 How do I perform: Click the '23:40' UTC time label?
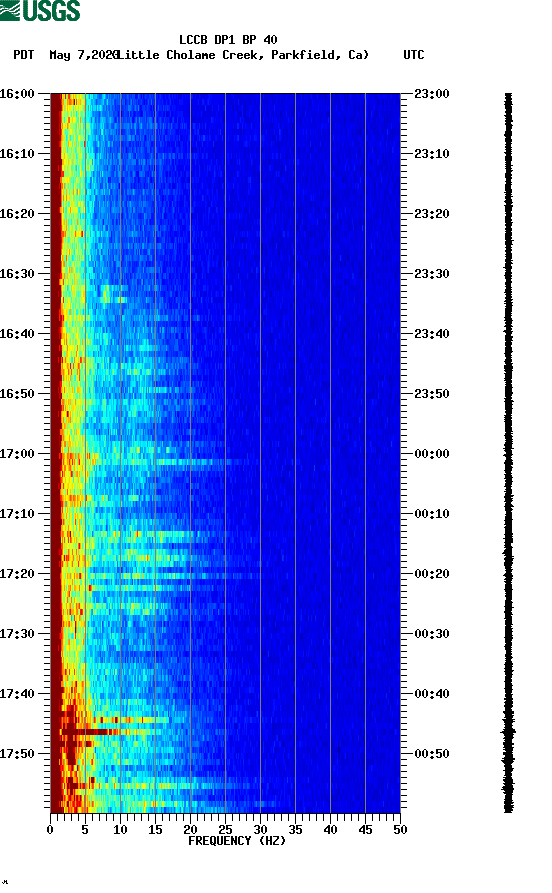[x=432, y=334]
